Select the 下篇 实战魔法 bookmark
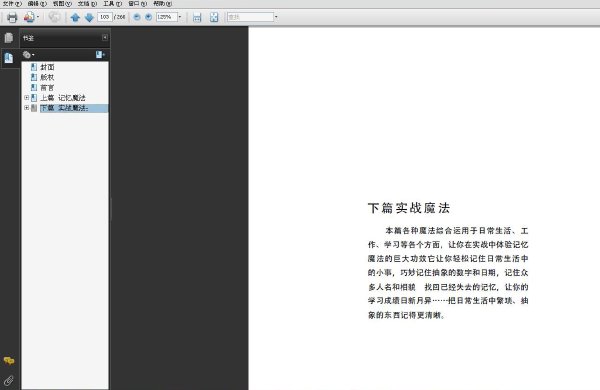600x390 pixels. (64, 108)
